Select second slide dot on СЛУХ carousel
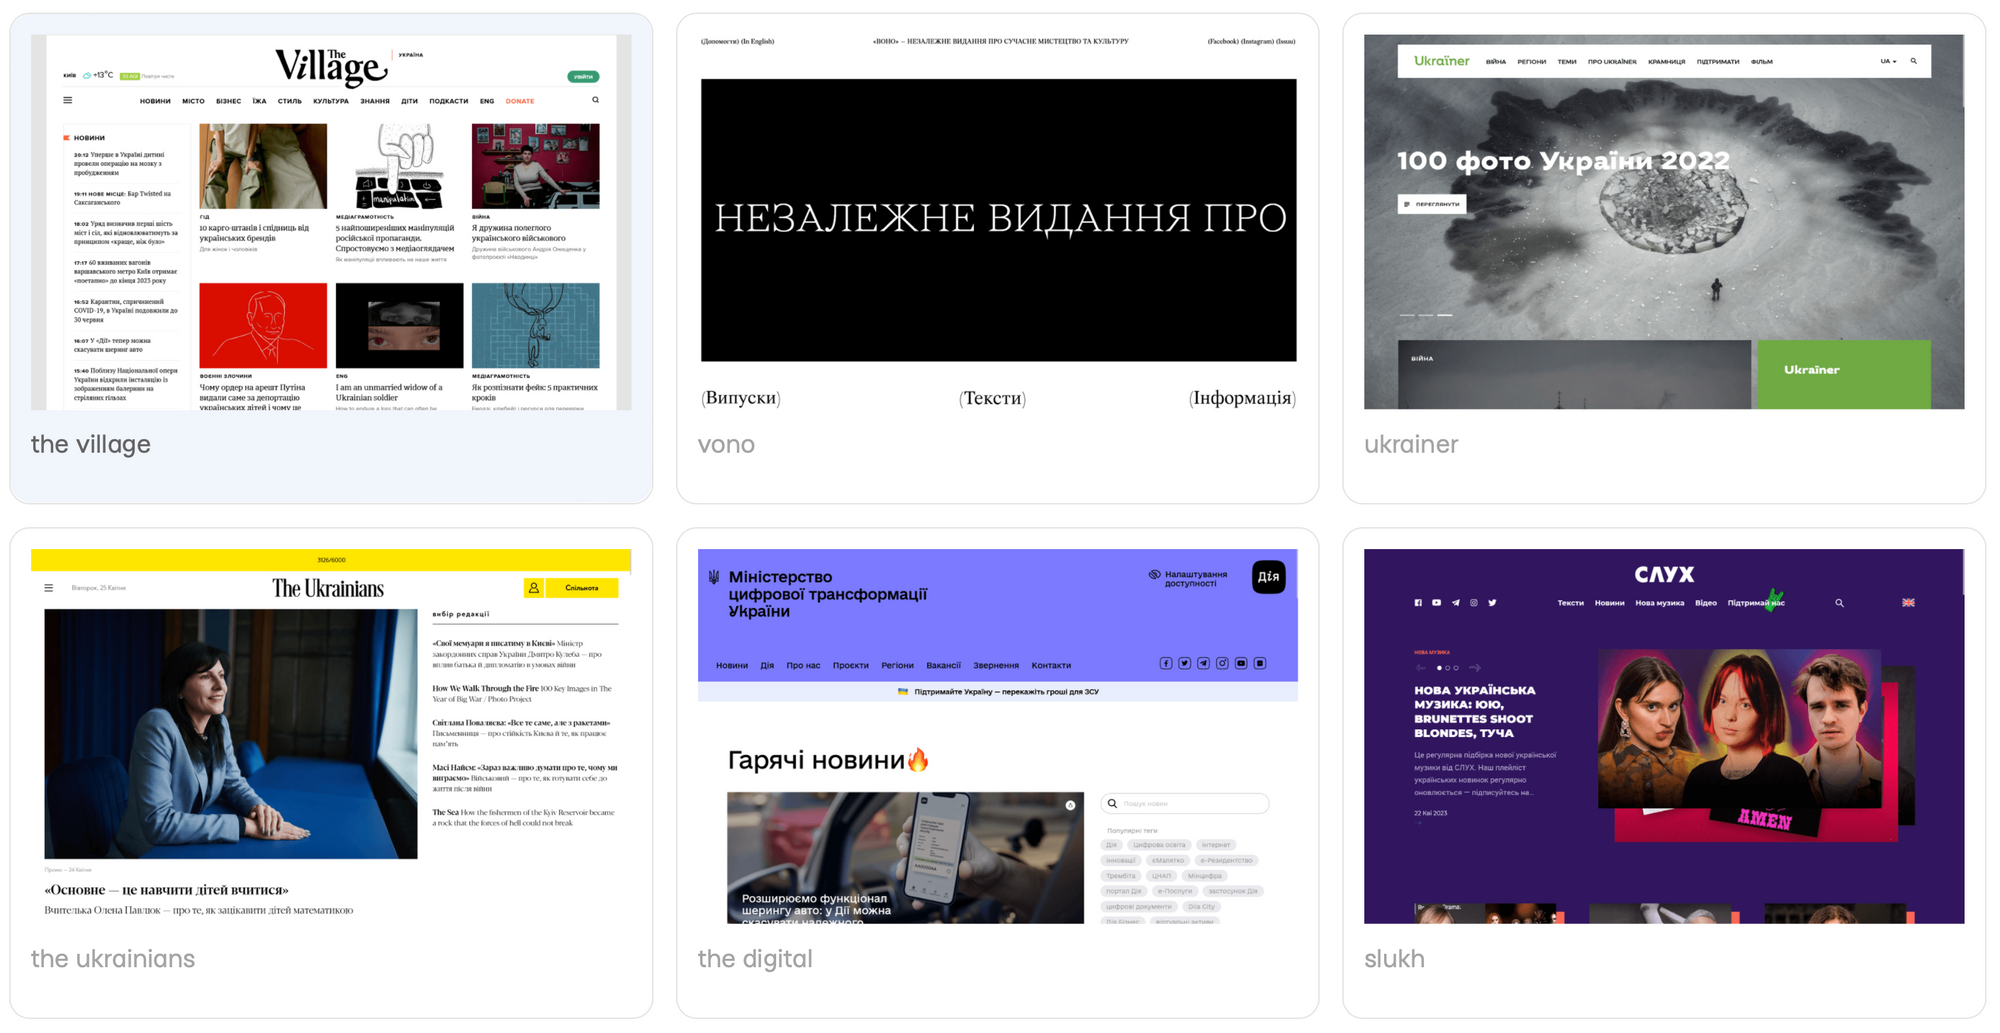The height and width of the screenshot is (1033, 2000). coord(1448,667)
